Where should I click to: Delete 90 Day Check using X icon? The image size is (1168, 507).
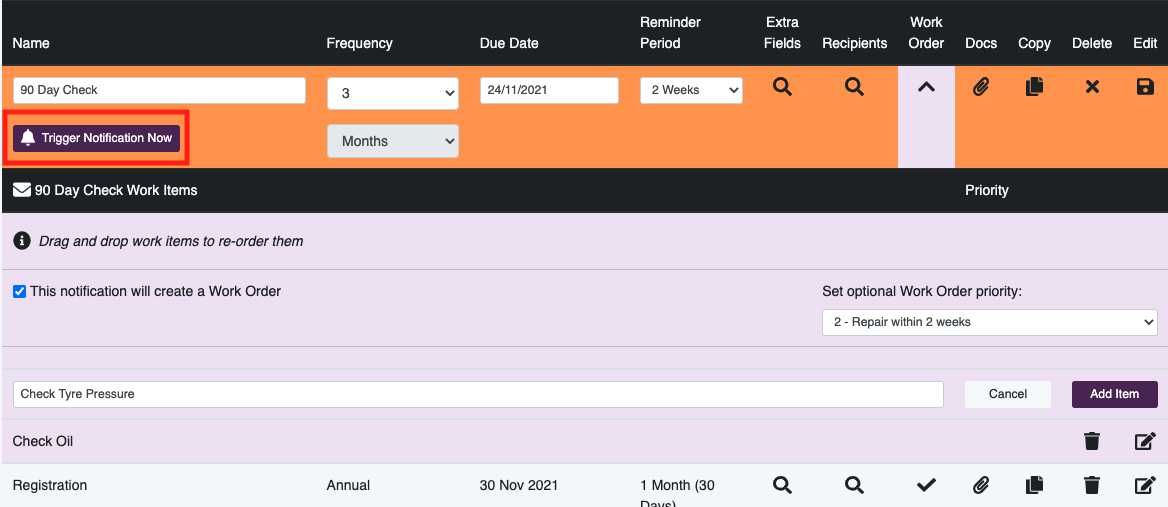[1092, 87]
